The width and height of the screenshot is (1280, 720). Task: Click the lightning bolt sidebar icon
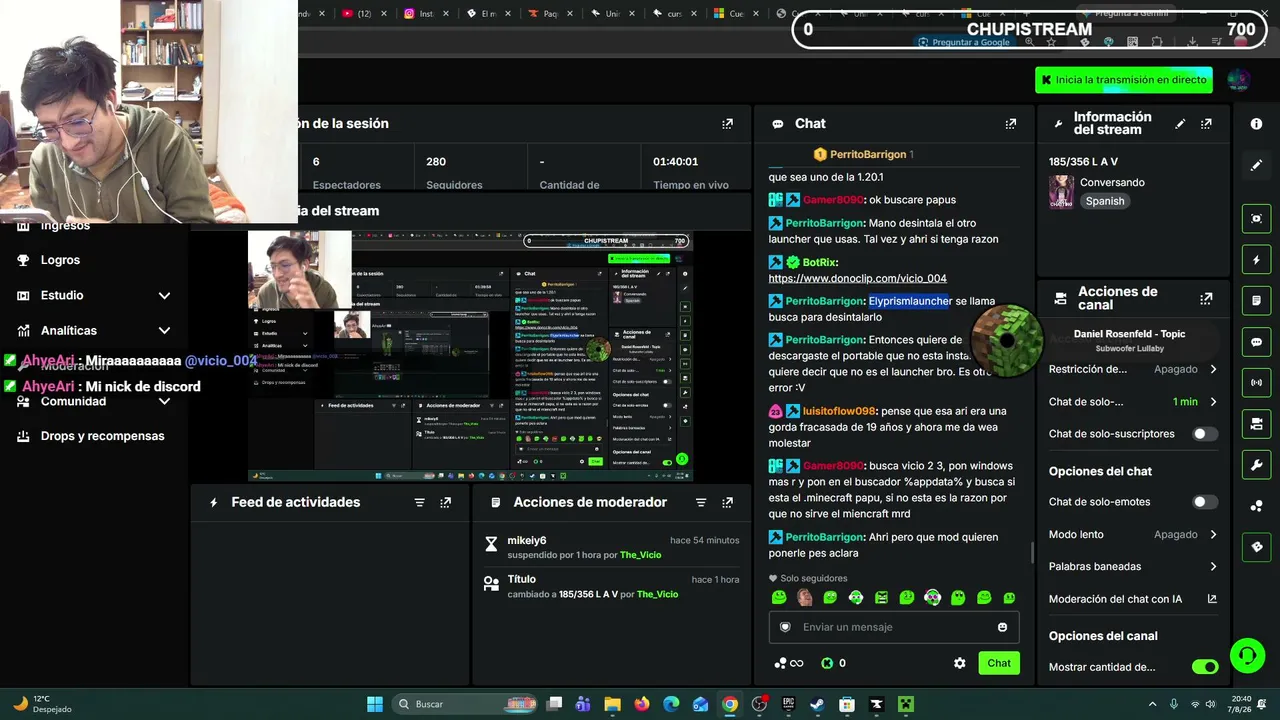1256,260
